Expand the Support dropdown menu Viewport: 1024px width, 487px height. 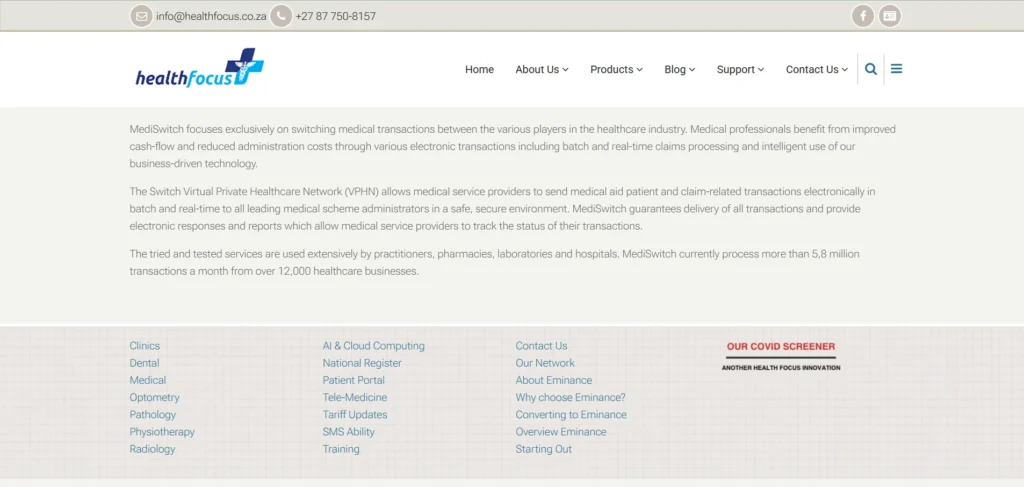pos(741,69)
